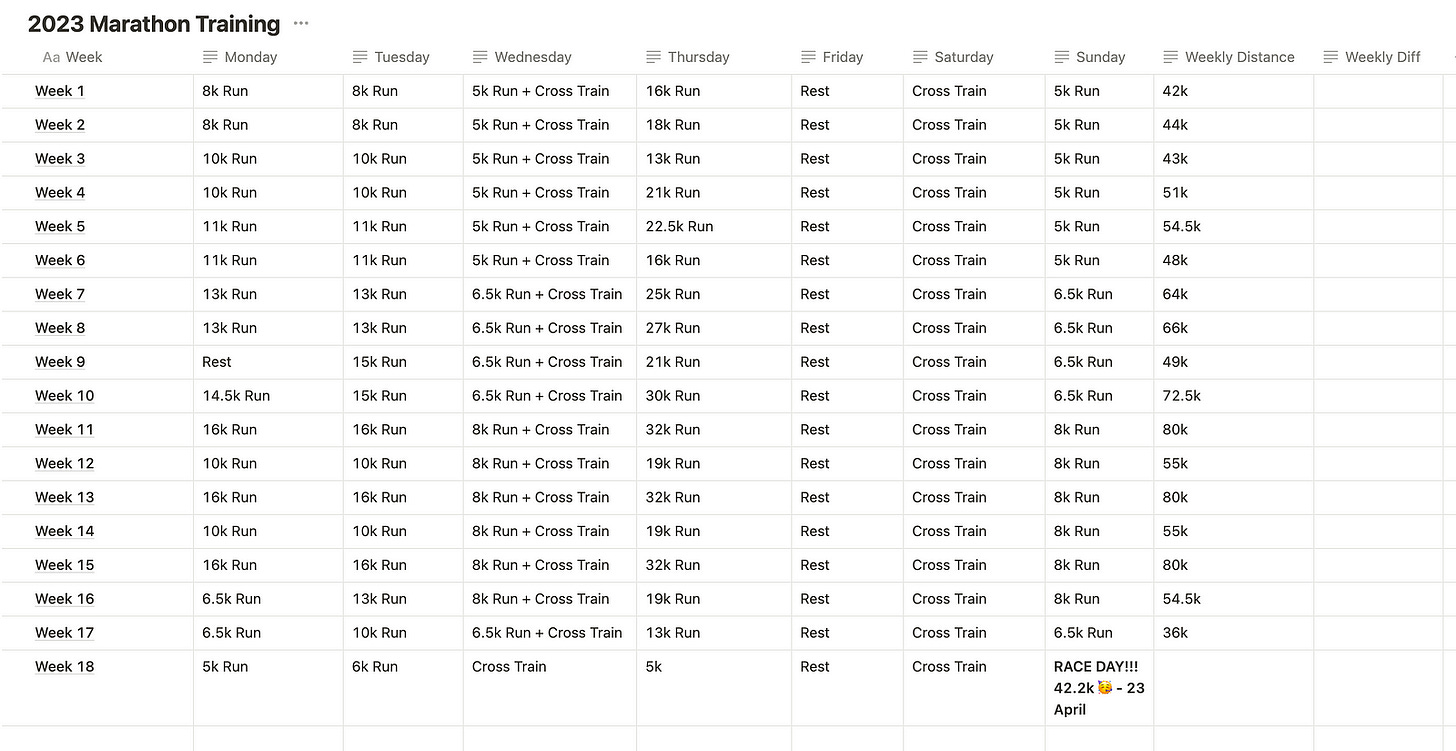Open the Week 9 page
The image size is (1456, 751).
point(60,362)
